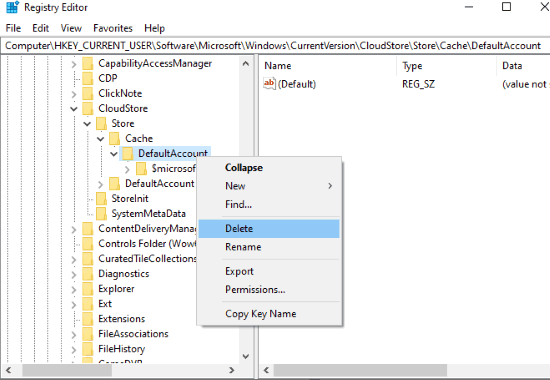
Task: Choose Copy Key Name in context menu
Action: (269, 314)
